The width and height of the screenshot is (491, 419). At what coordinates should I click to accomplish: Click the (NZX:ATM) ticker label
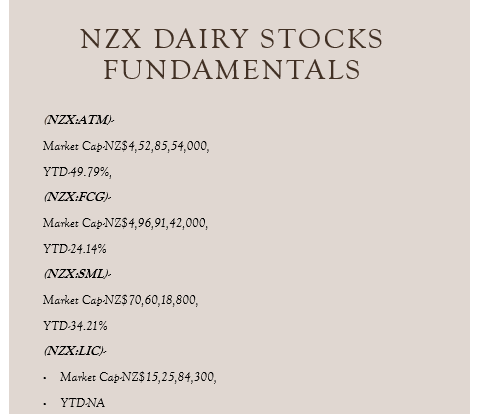coord(79,120)
